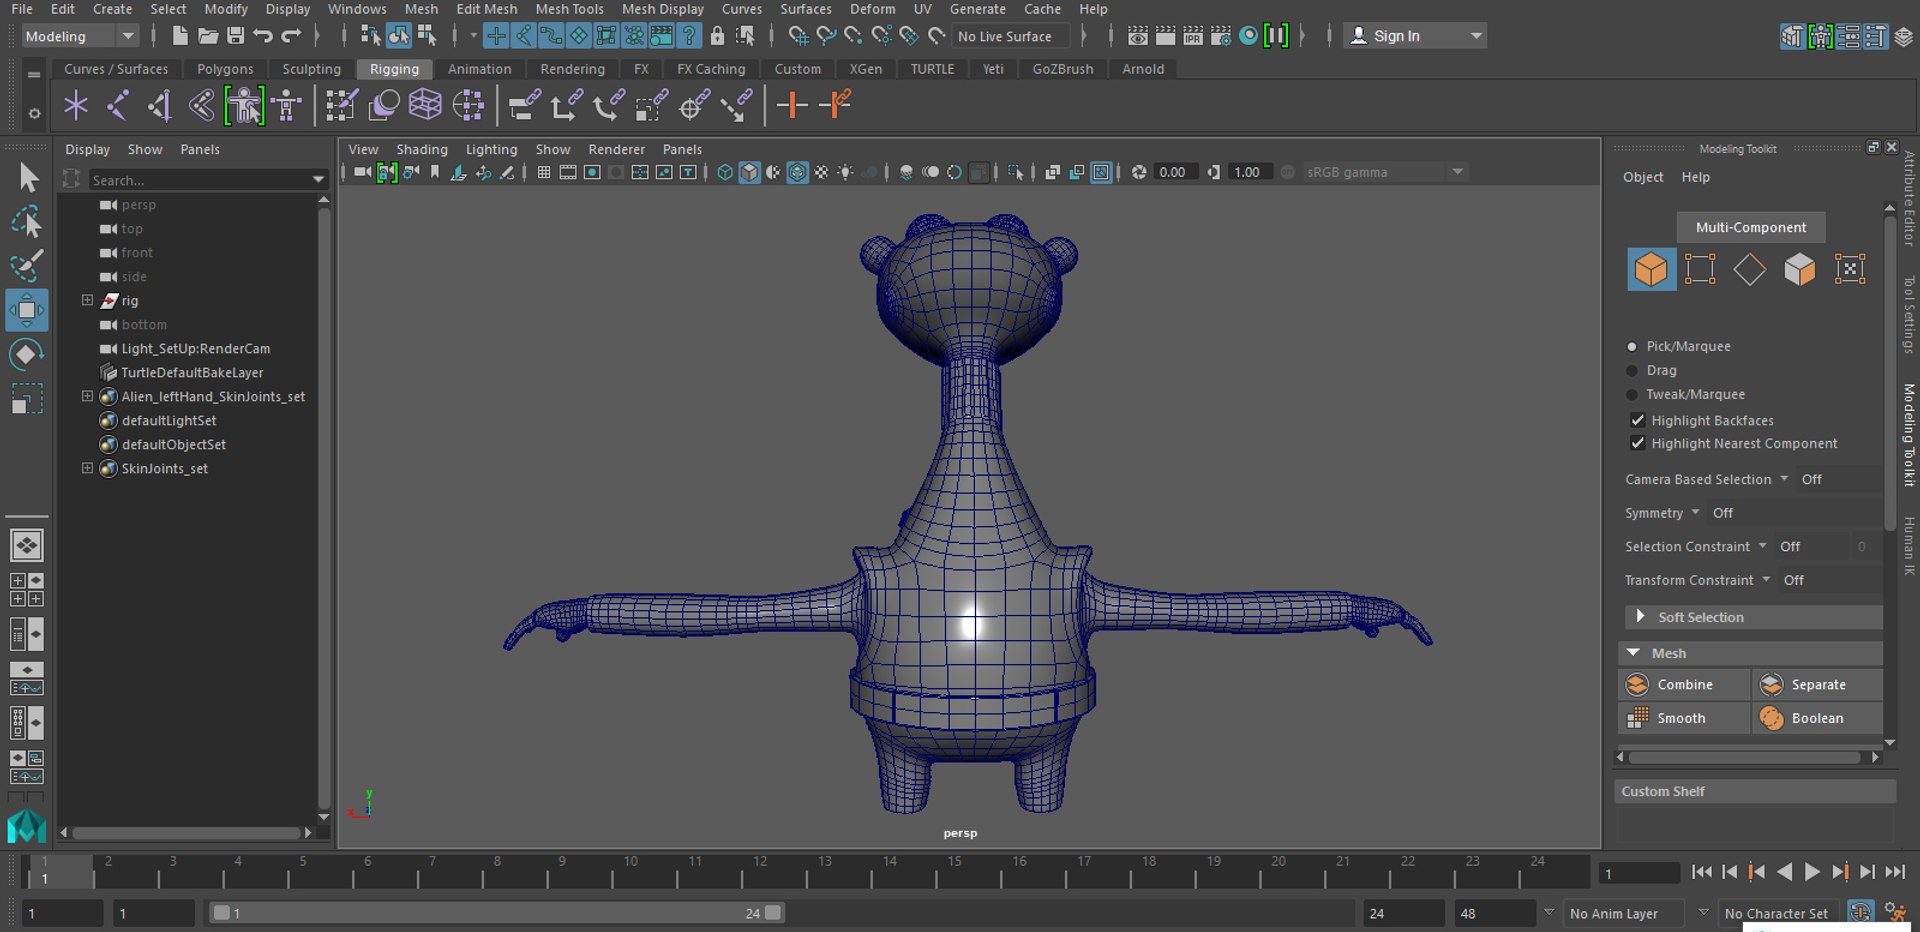Toggle the viewport grid icon
1920x932 pixels.
pos(544,172)
